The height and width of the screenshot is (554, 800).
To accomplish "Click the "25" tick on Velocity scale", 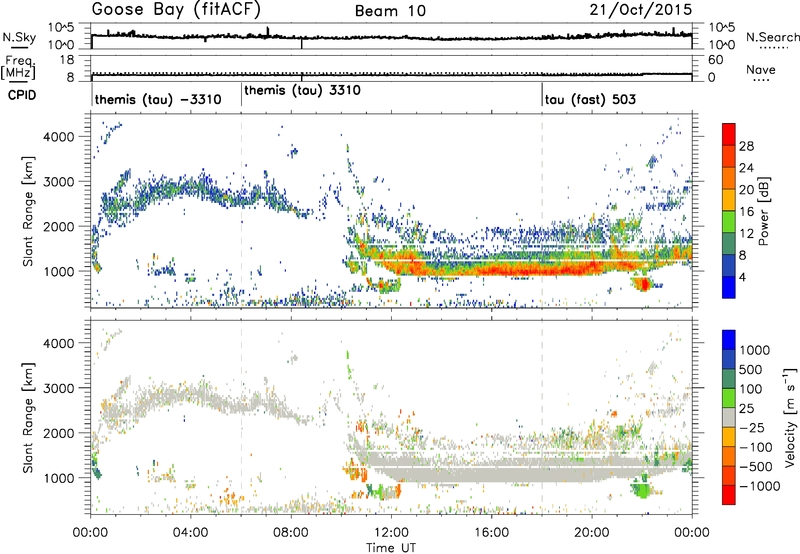I will [x=746, y=409].
